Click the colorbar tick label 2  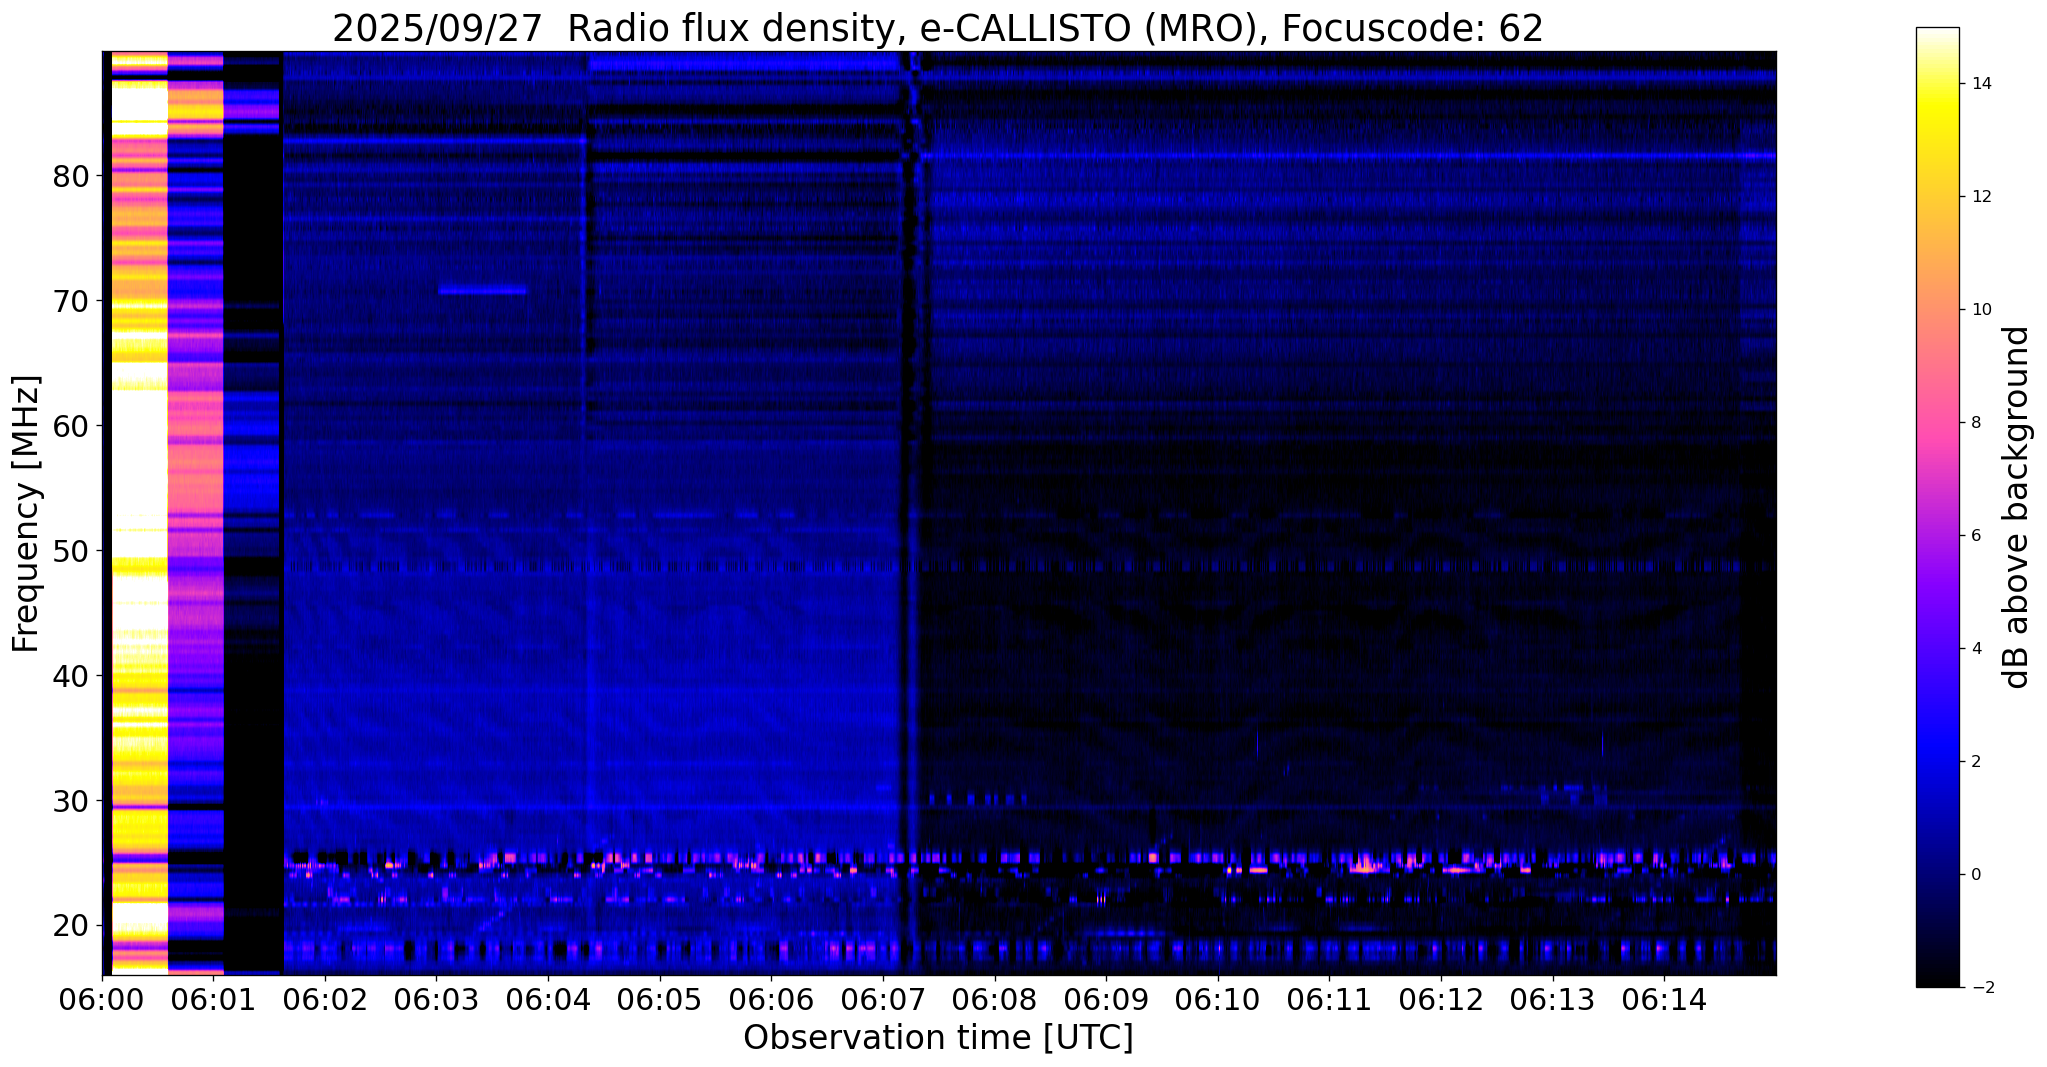(1975, 762)
